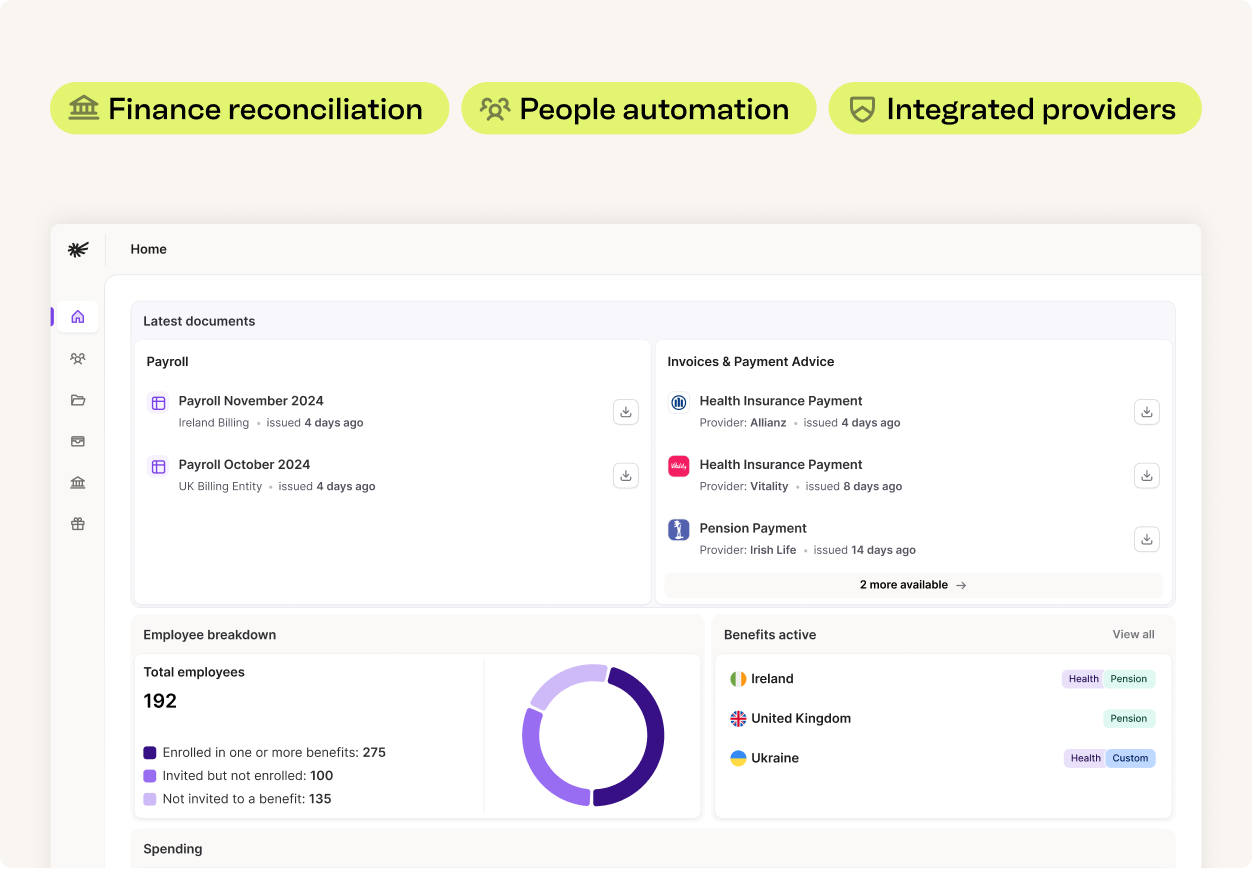The image size is (1252, 869).
Task: Select the Integrated providers pill
Action: pos(1015,108)
